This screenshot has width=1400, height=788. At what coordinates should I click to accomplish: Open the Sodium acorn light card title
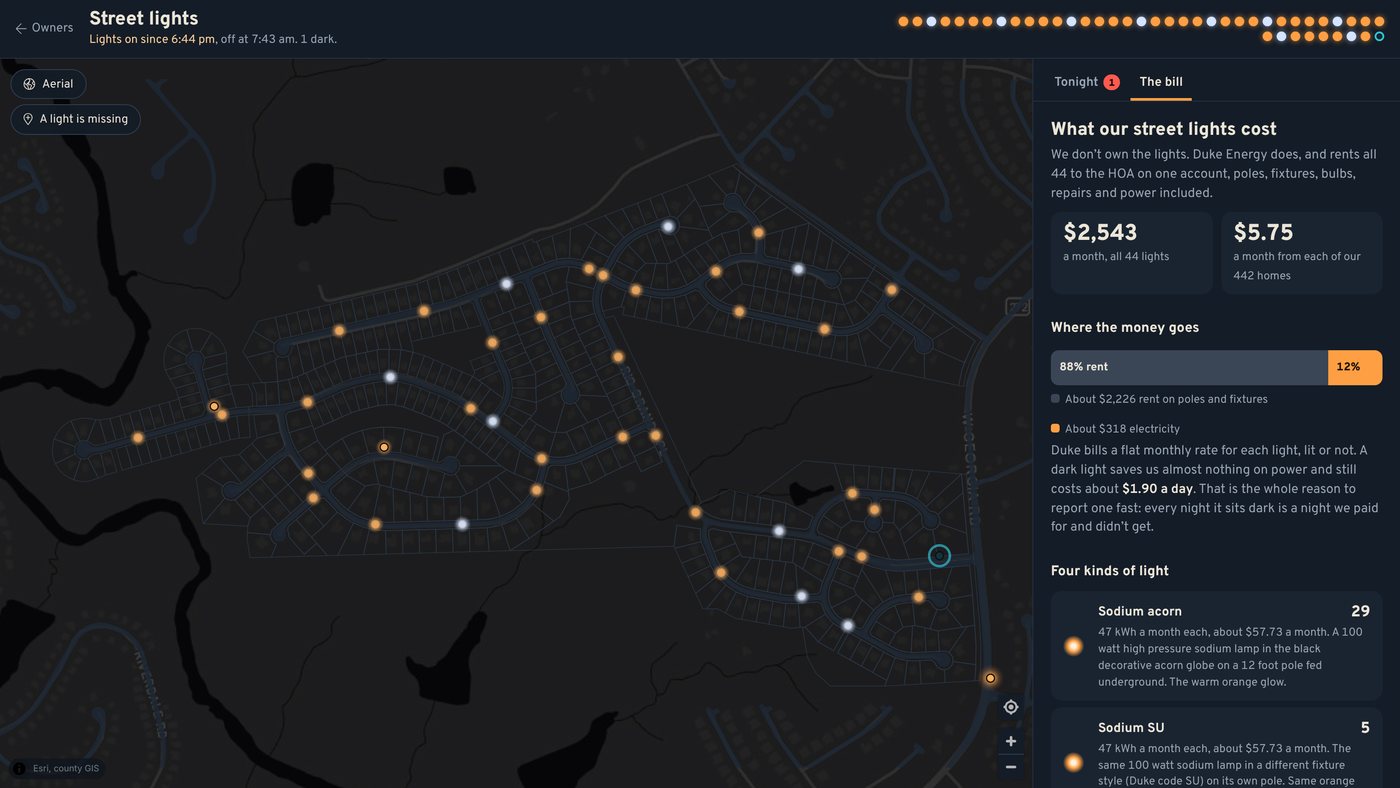pyautogui.click(x=1140, y=611)
